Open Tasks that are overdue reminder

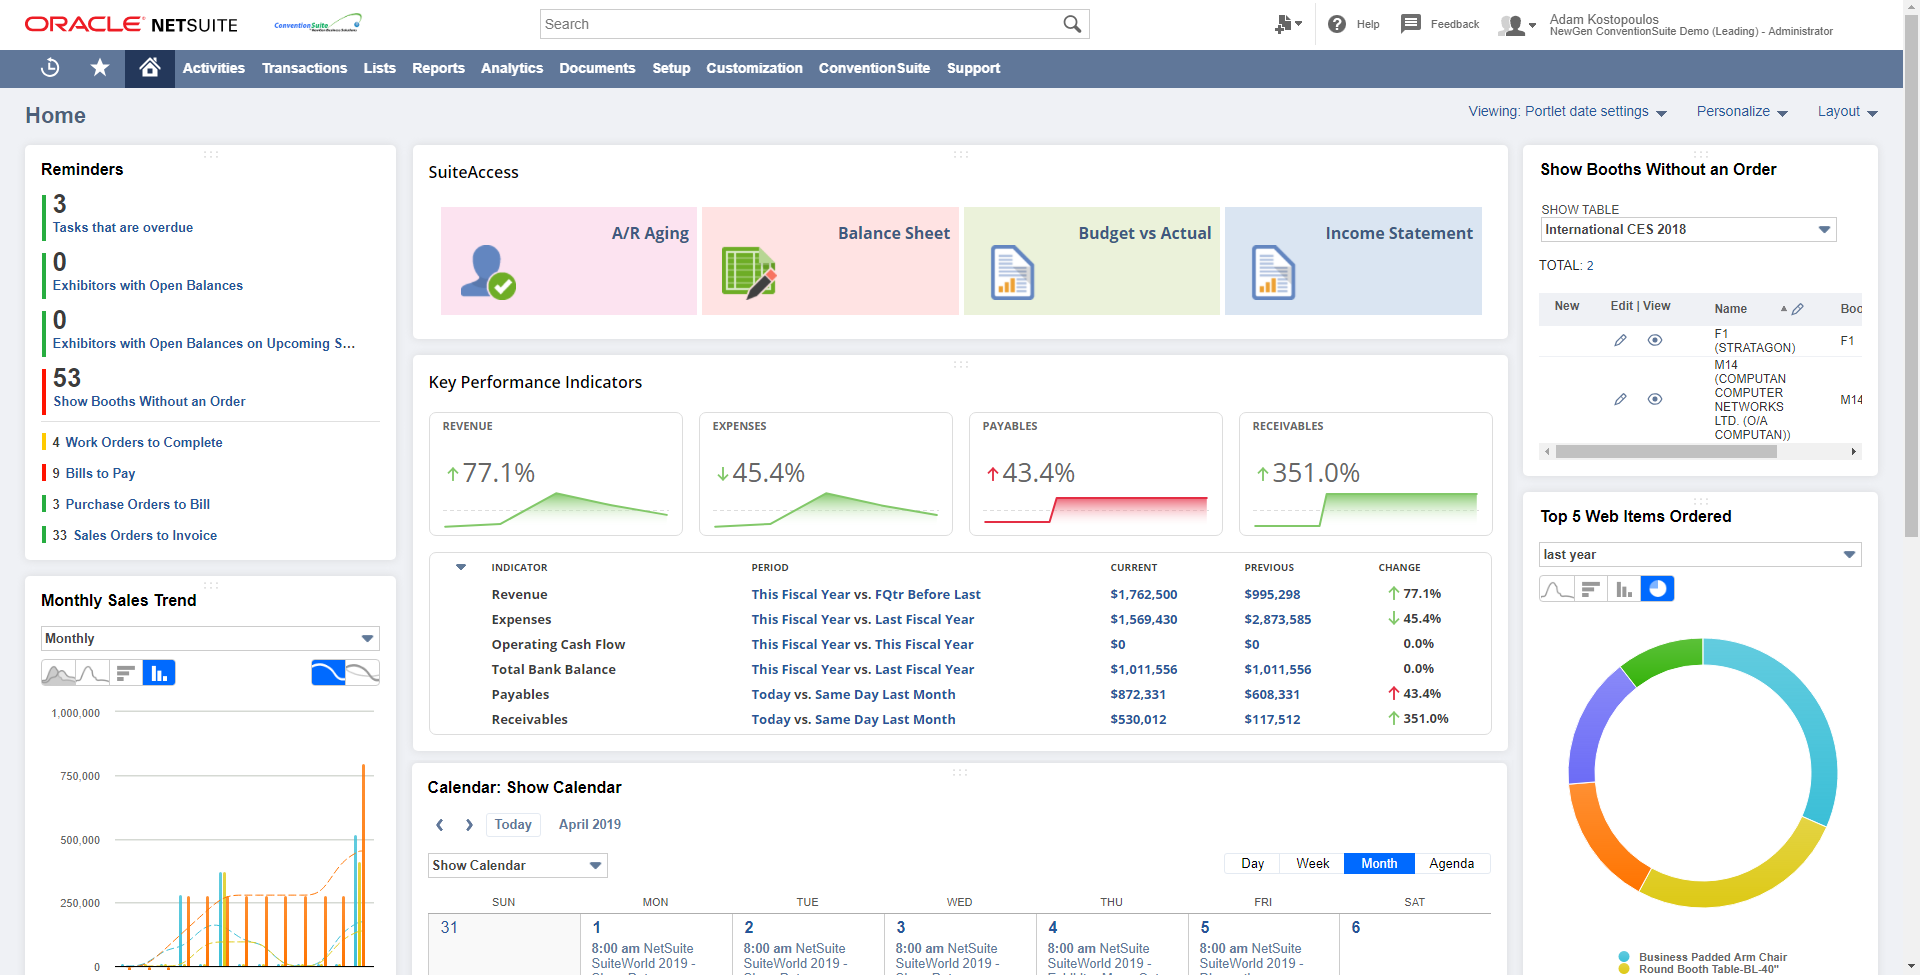[x=123, y=227]
